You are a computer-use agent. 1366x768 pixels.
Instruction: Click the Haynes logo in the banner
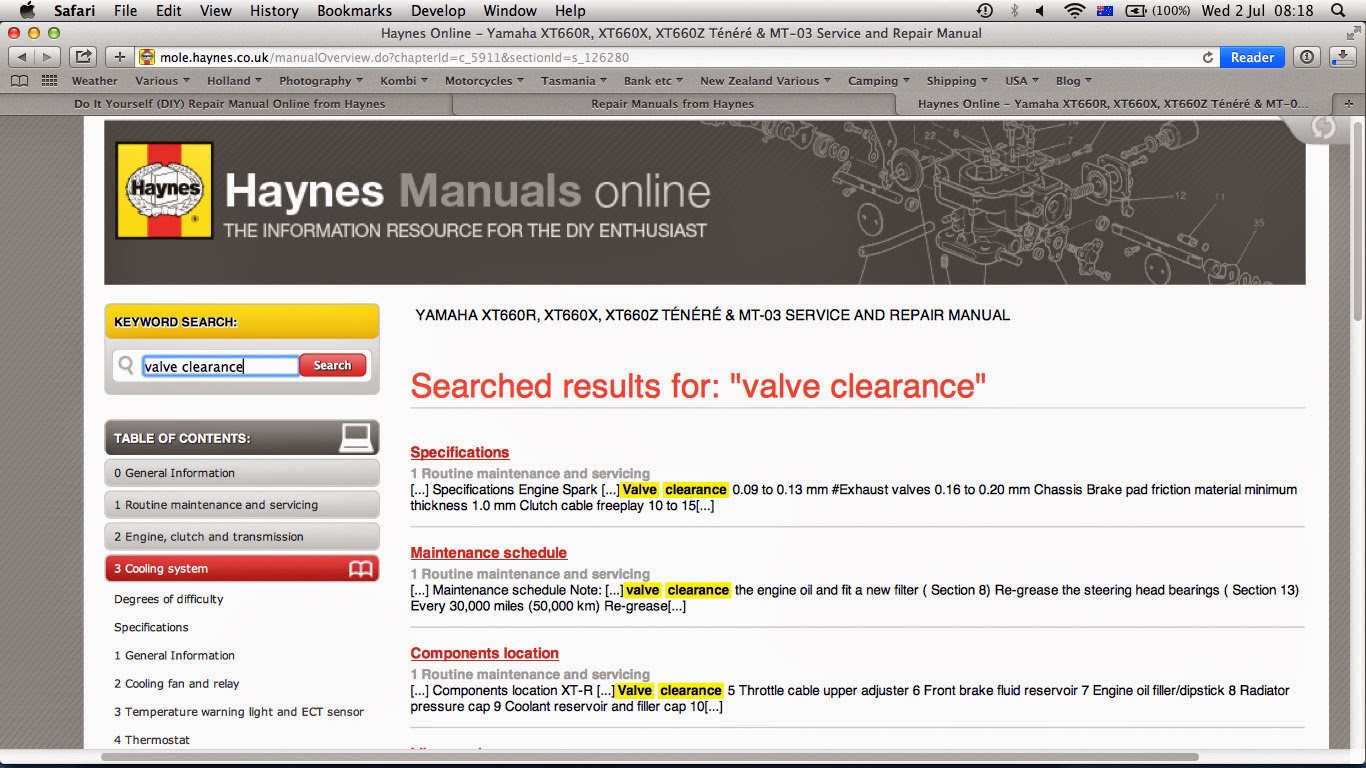(164, 190)
